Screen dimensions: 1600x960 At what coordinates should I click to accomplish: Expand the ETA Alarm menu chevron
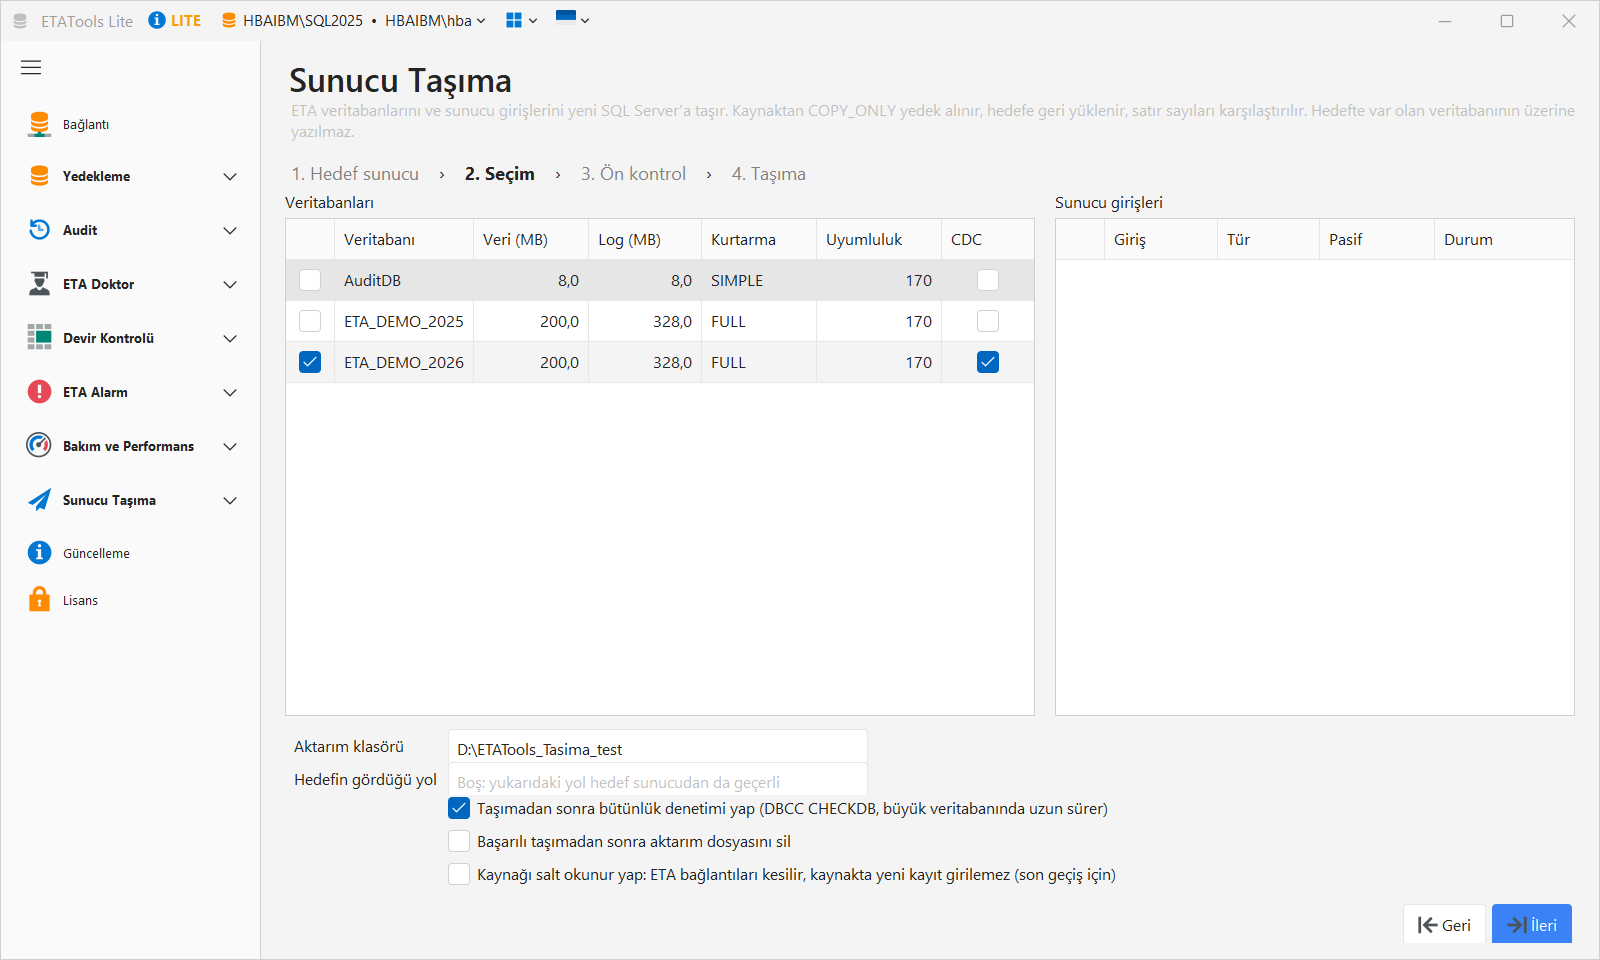click(x=230, y=393)
